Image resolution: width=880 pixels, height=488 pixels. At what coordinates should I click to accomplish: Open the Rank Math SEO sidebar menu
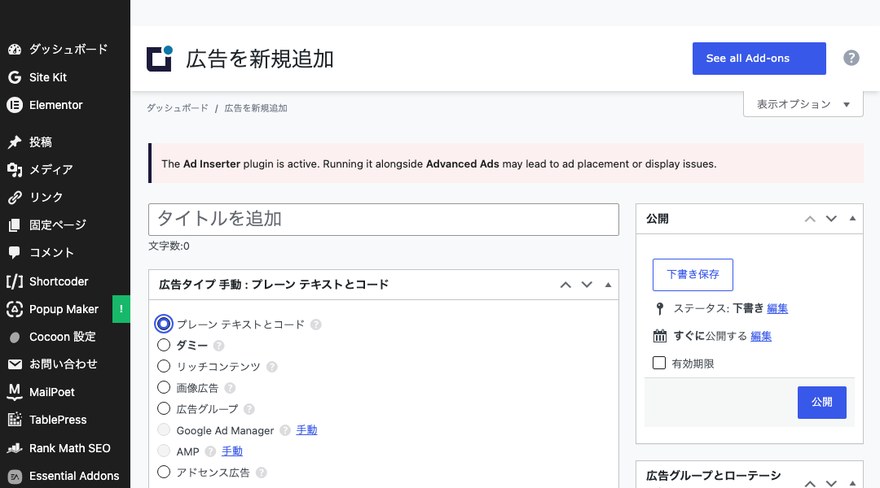click(65, 448)
